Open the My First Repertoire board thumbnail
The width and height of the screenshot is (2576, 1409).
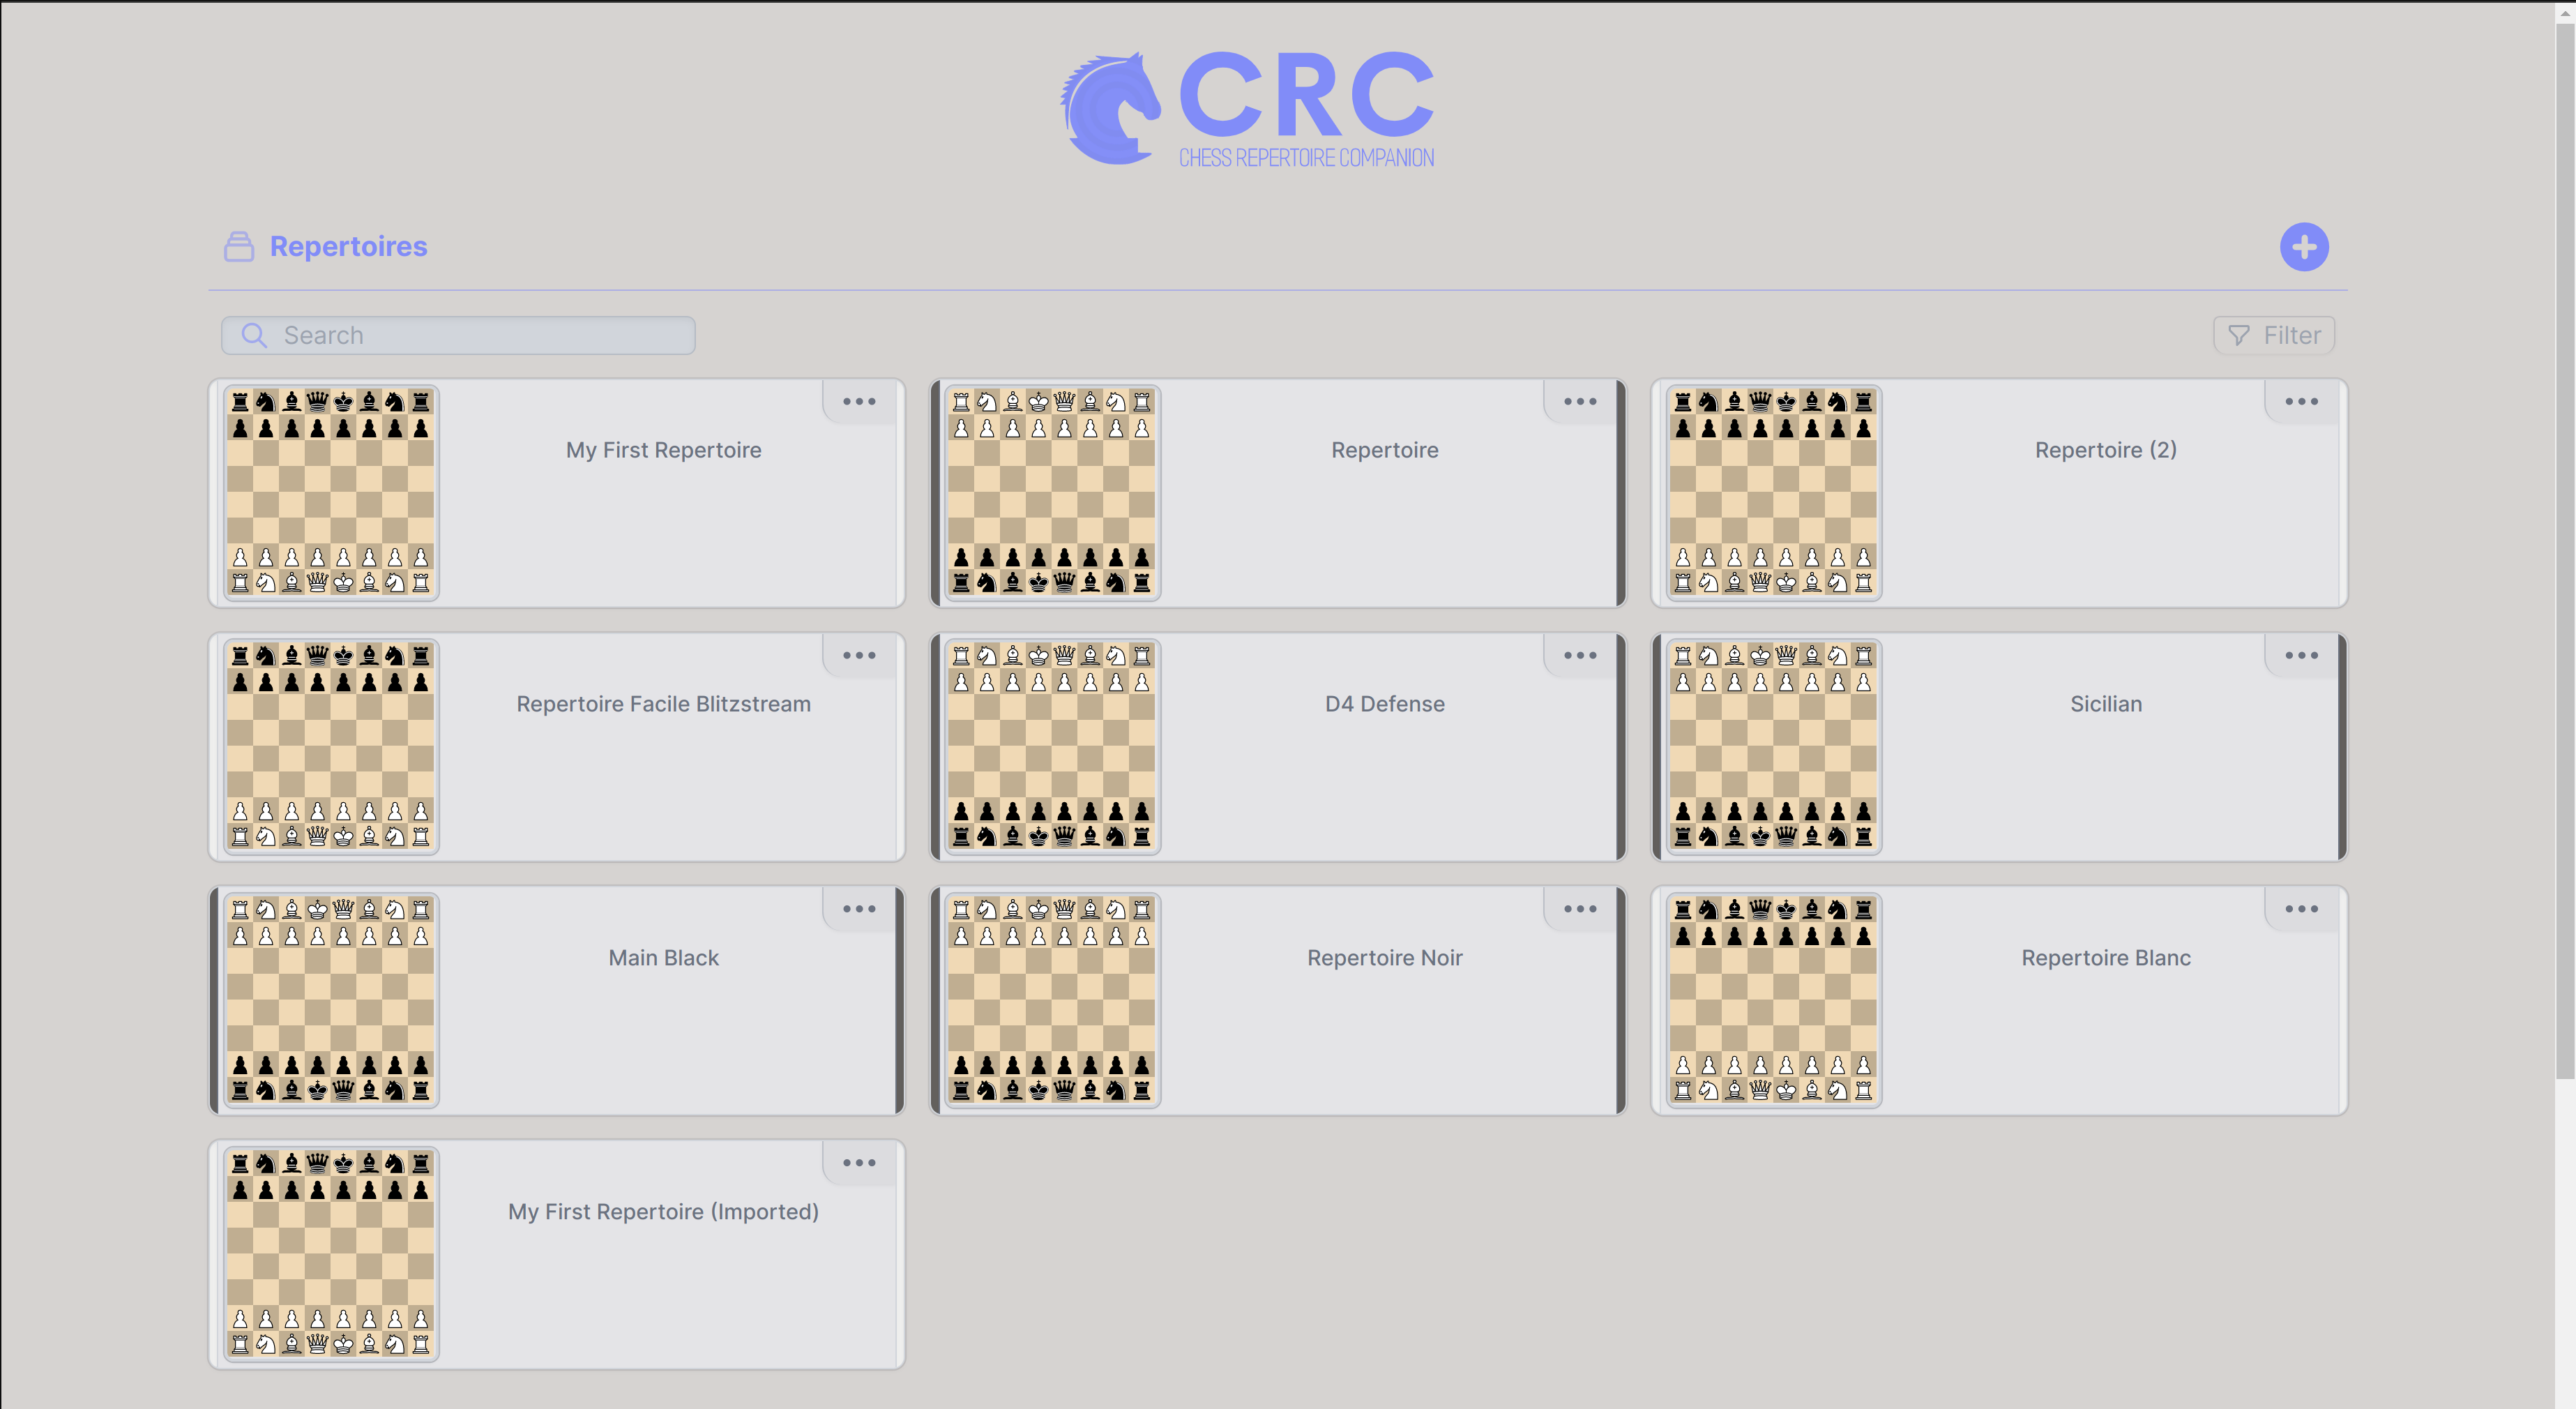331,493
